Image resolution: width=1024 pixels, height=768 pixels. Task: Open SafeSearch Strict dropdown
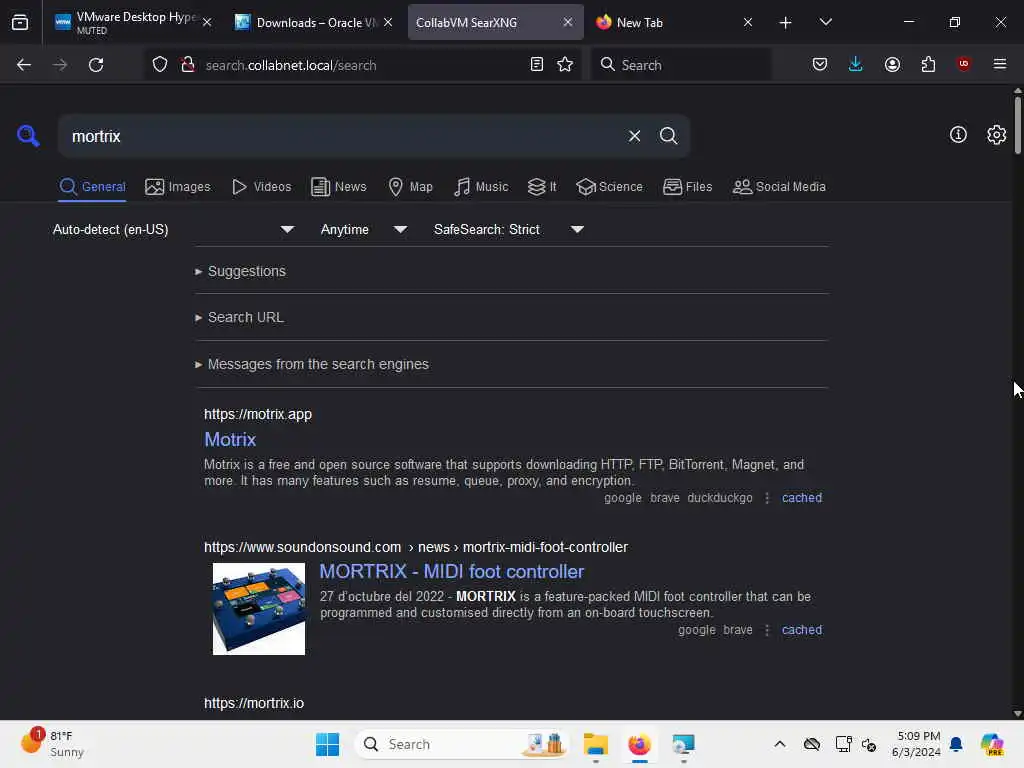508,229
